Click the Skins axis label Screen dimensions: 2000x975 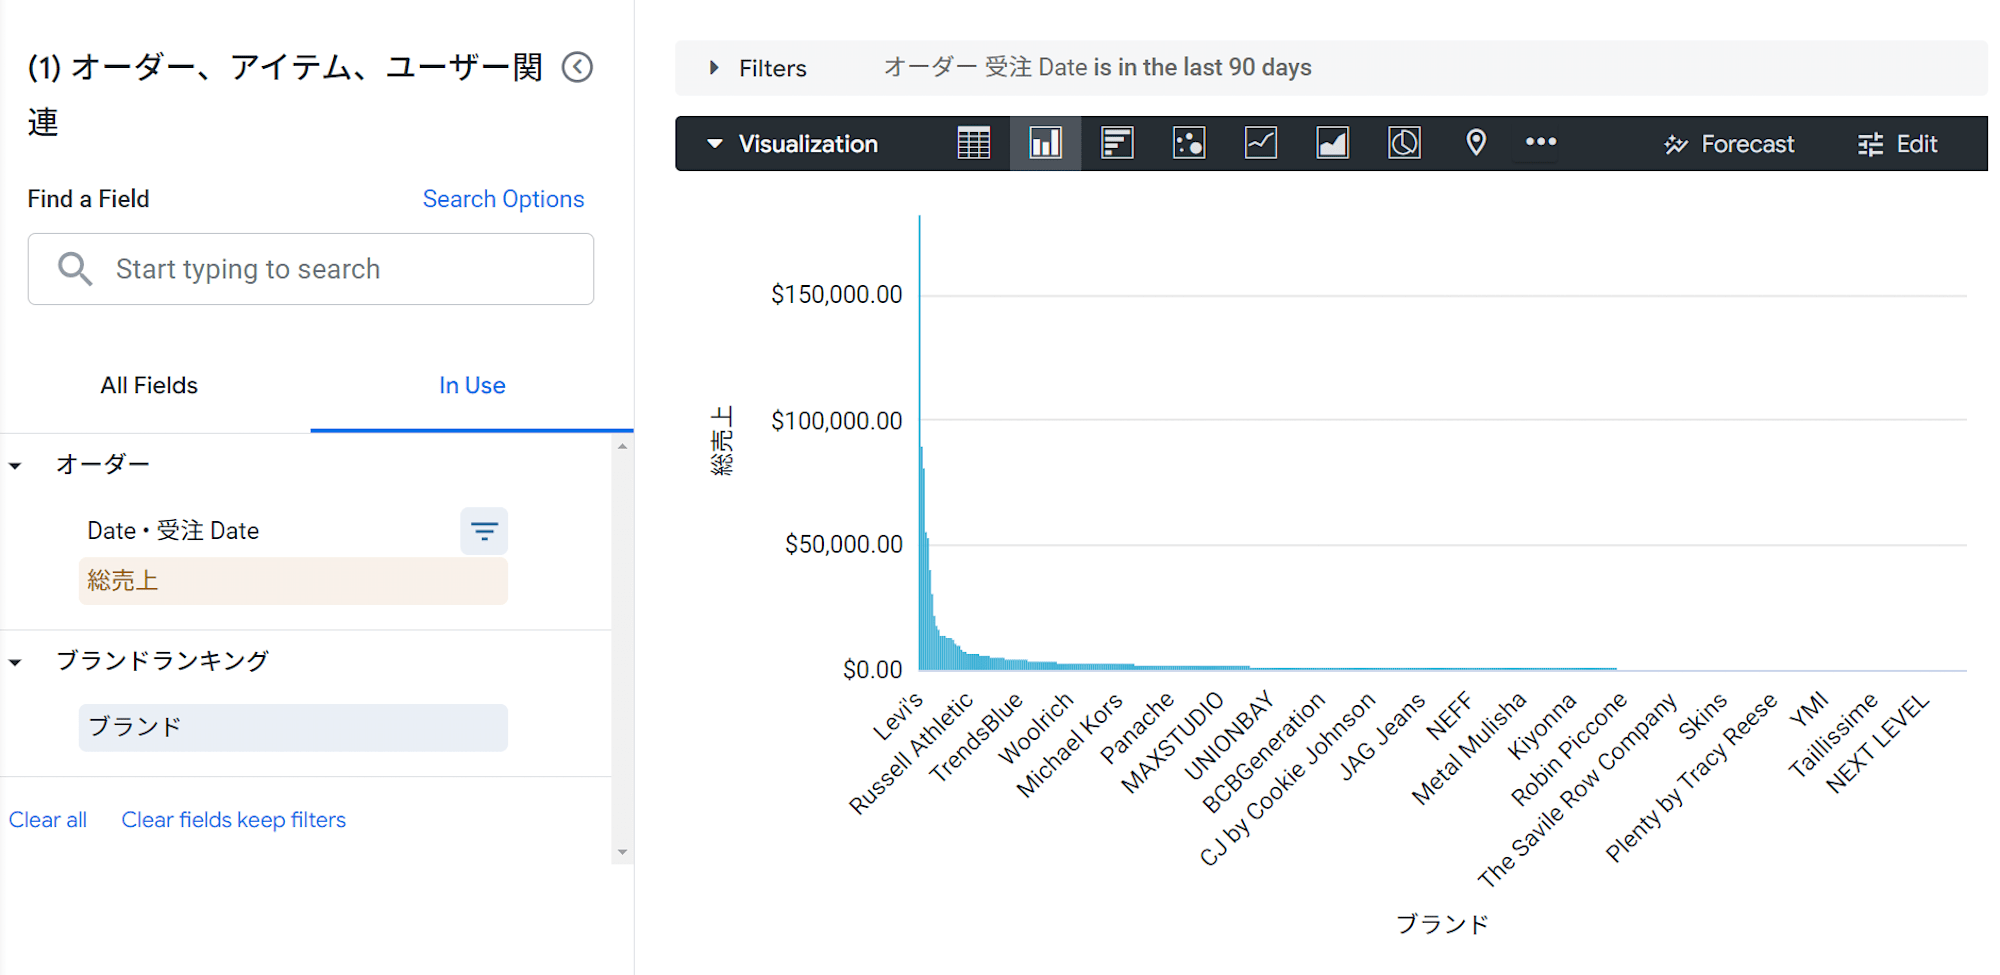(1702, 716)
